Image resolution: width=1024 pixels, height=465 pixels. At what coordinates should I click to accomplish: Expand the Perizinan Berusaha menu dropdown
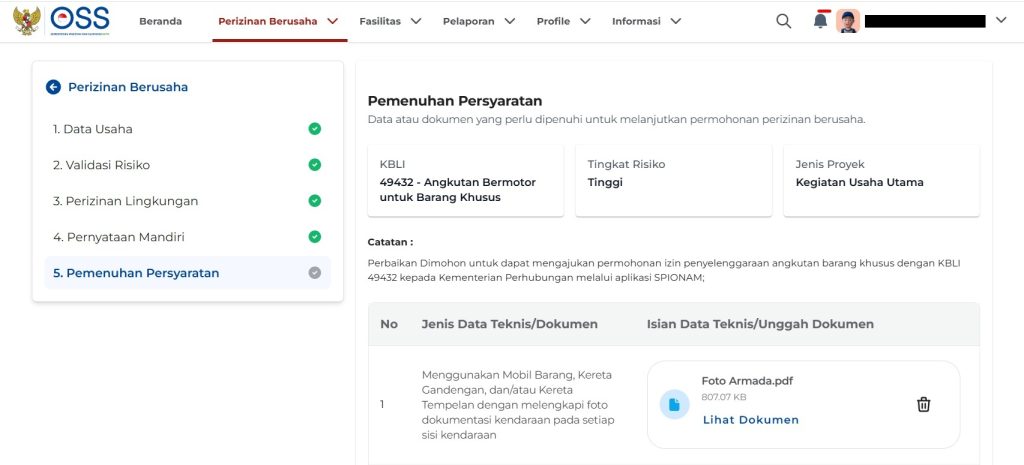(x=332, y=21)
